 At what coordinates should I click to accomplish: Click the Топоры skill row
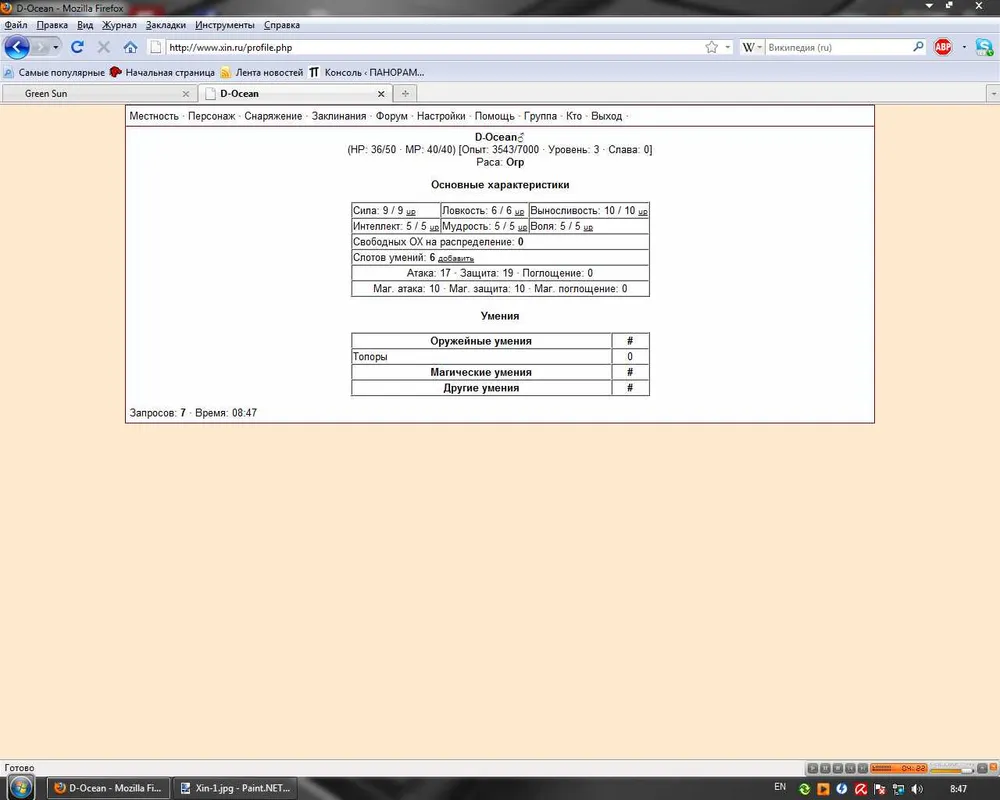(500, 357)
